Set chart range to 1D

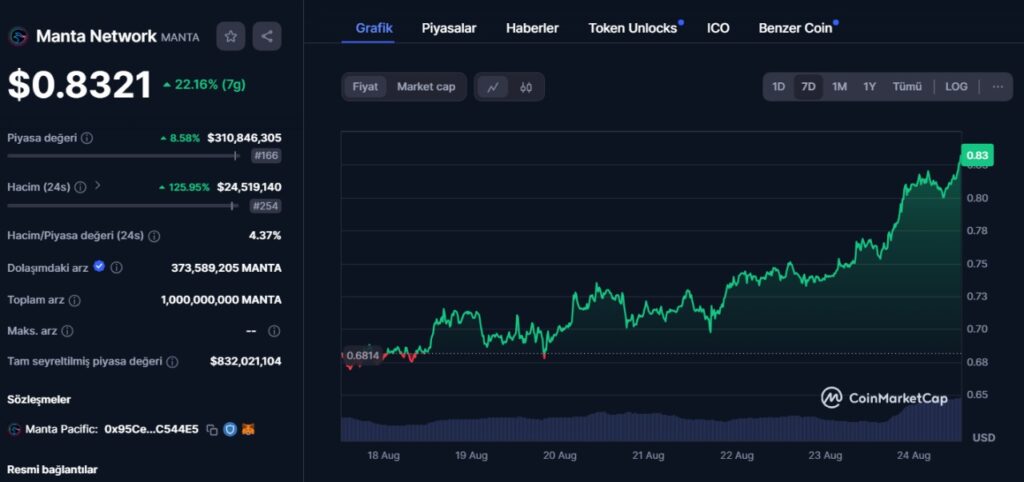tap(778, 87)
